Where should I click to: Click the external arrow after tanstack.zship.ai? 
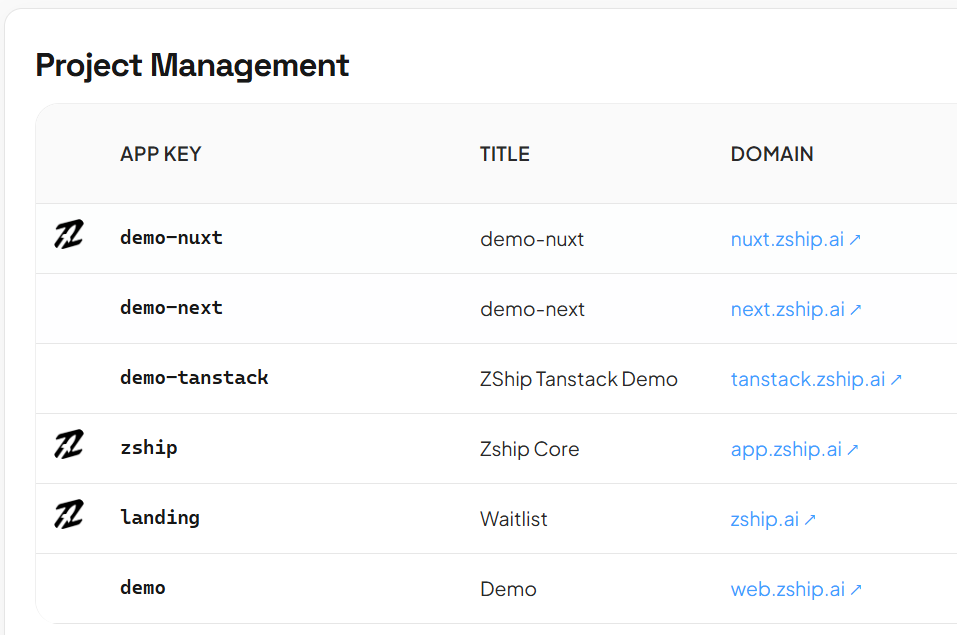point(897,378)
